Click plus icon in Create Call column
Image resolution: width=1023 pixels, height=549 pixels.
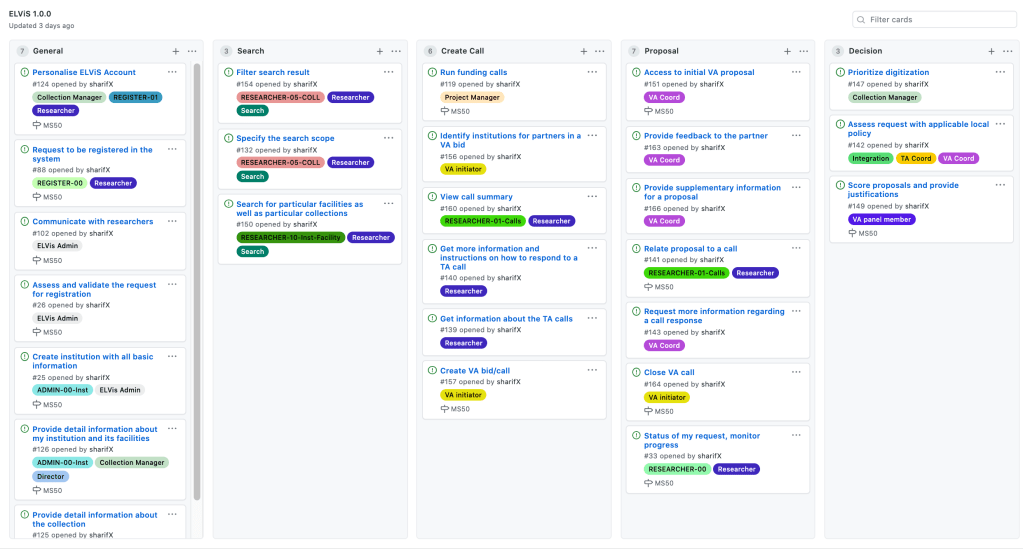pos(584,51)
